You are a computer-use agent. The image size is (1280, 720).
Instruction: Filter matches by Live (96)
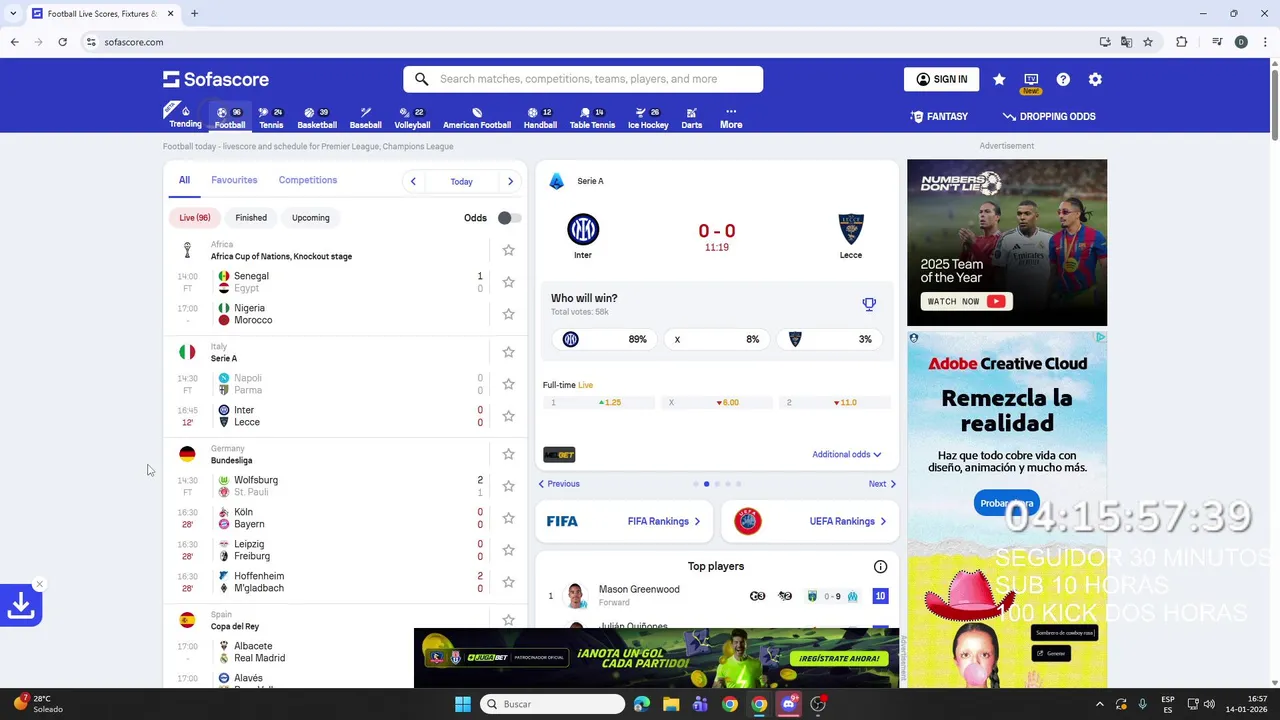(195, 217)
